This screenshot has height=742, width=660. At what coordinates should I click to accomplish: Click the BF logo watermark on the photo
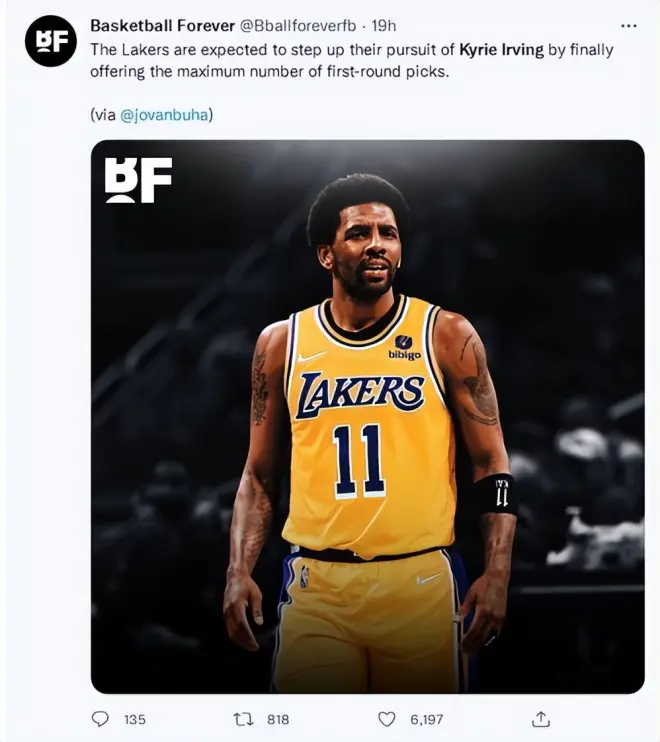coord(138,180)
